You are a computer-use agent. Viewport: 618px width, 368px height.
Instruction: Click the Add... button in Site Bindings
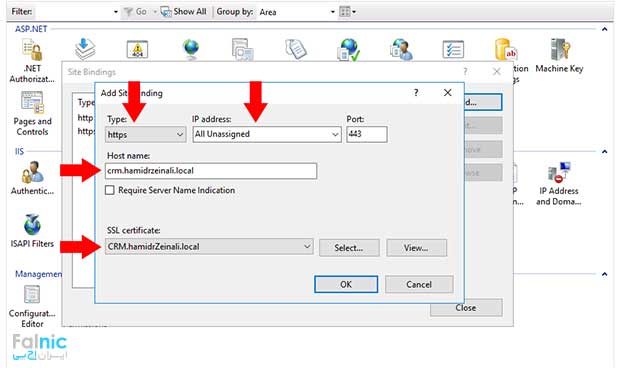tap(483, 102)
